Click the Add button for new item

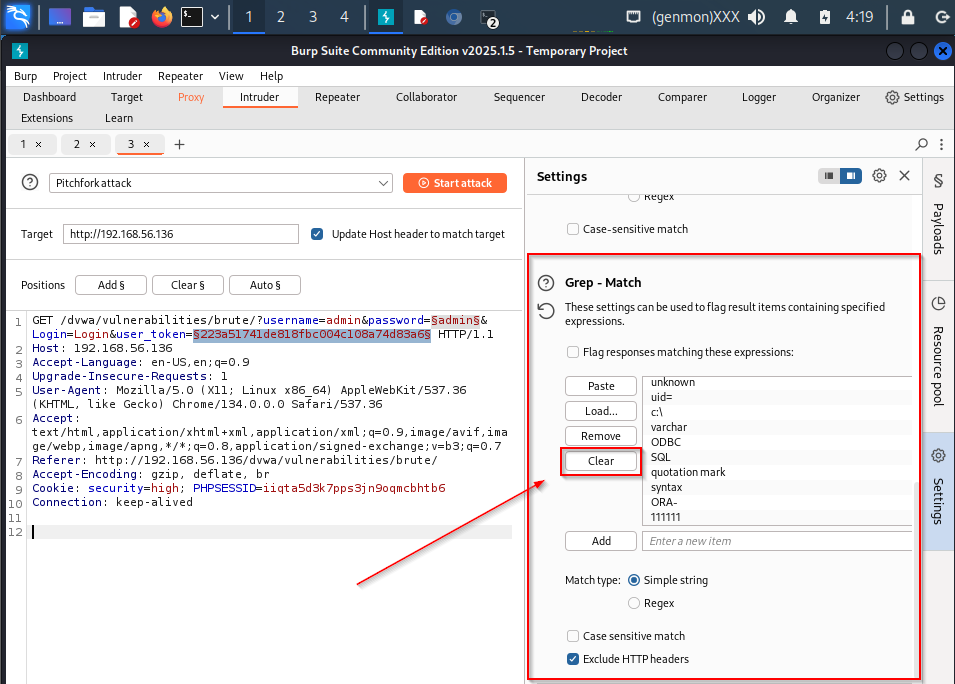pos(601,541)
